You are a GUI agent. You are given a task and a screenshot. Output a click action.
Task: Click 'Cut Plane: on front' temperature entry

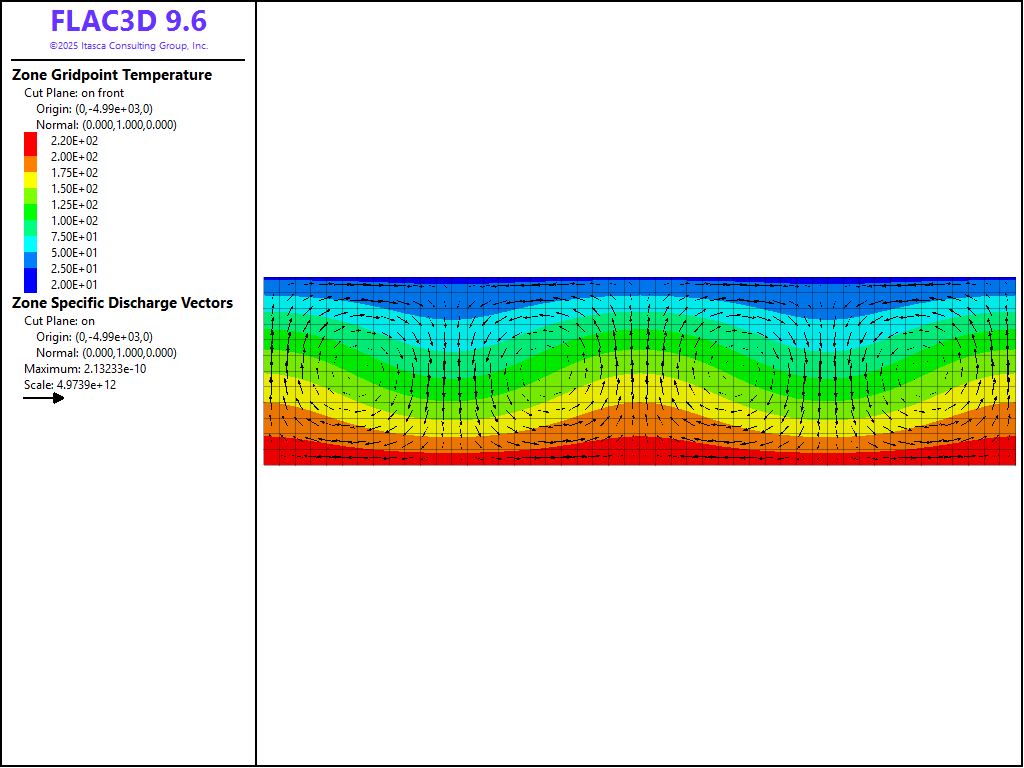coord(74,93)
